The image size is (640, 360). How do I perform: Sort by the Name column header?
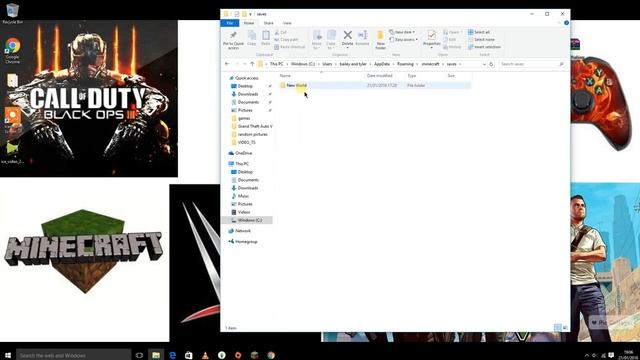coord(285,76)
